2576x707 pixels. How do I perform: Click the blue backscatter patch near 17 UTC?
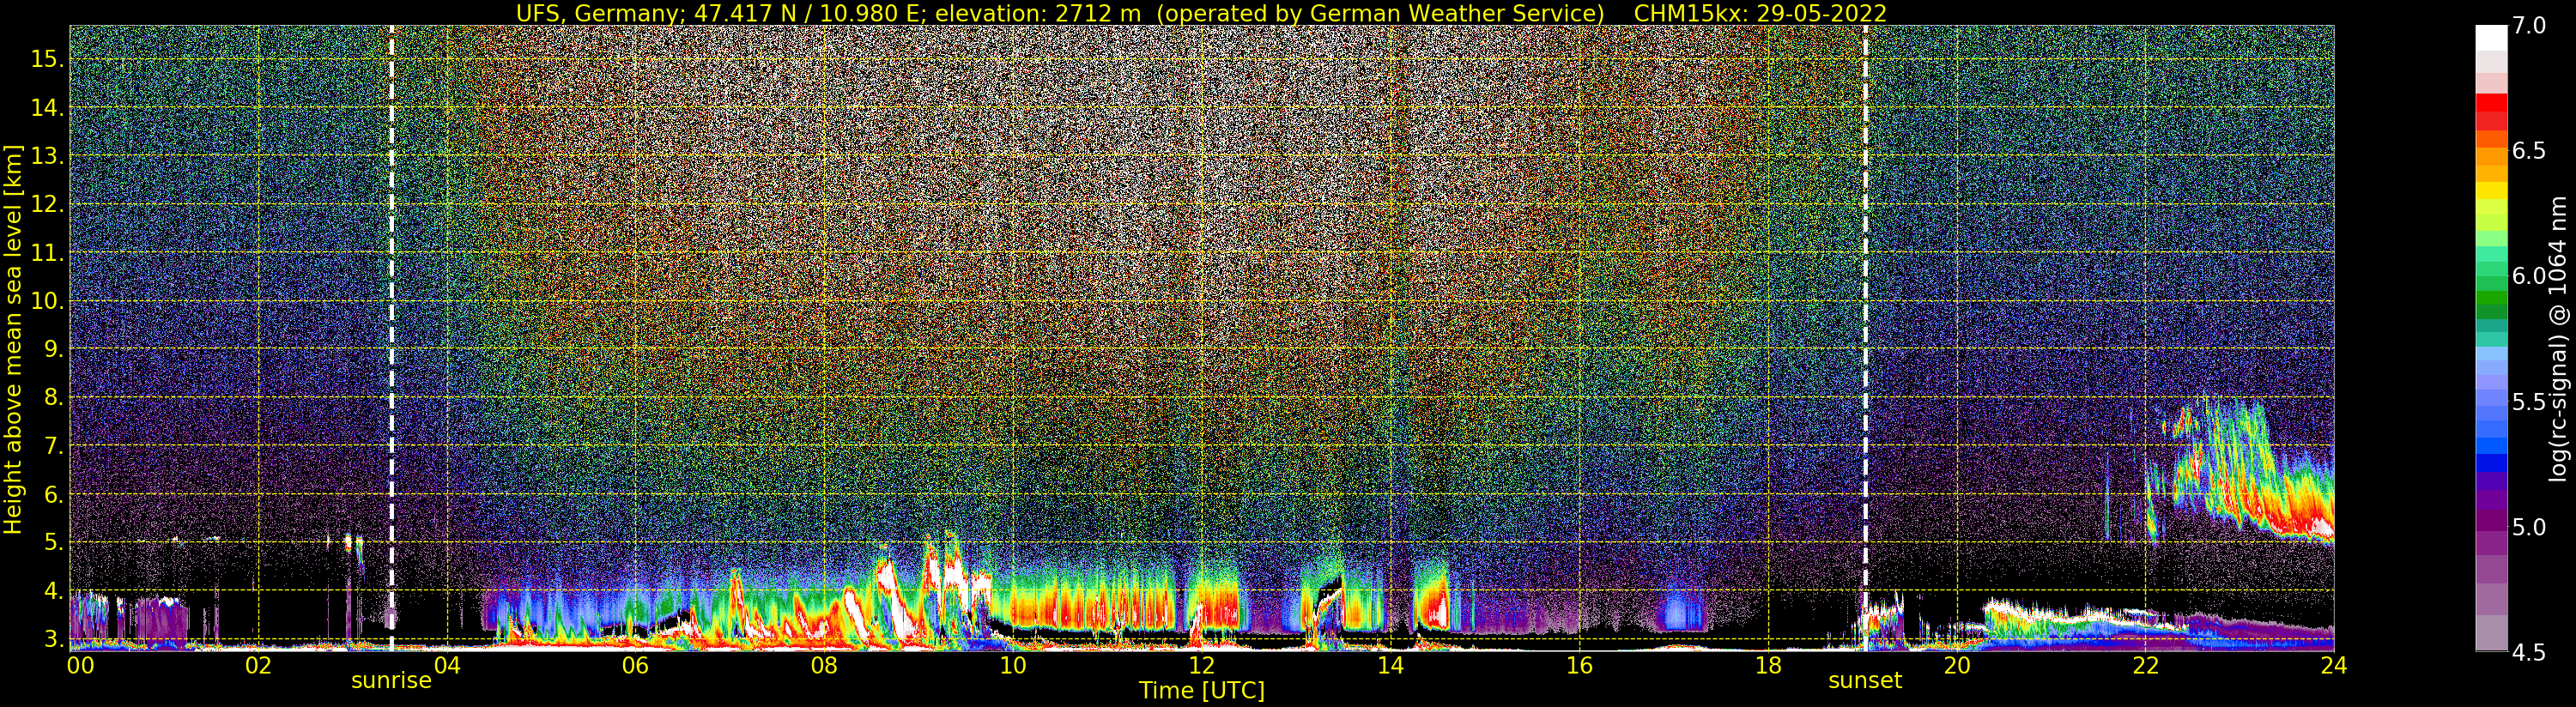(x=1680, y=610)
